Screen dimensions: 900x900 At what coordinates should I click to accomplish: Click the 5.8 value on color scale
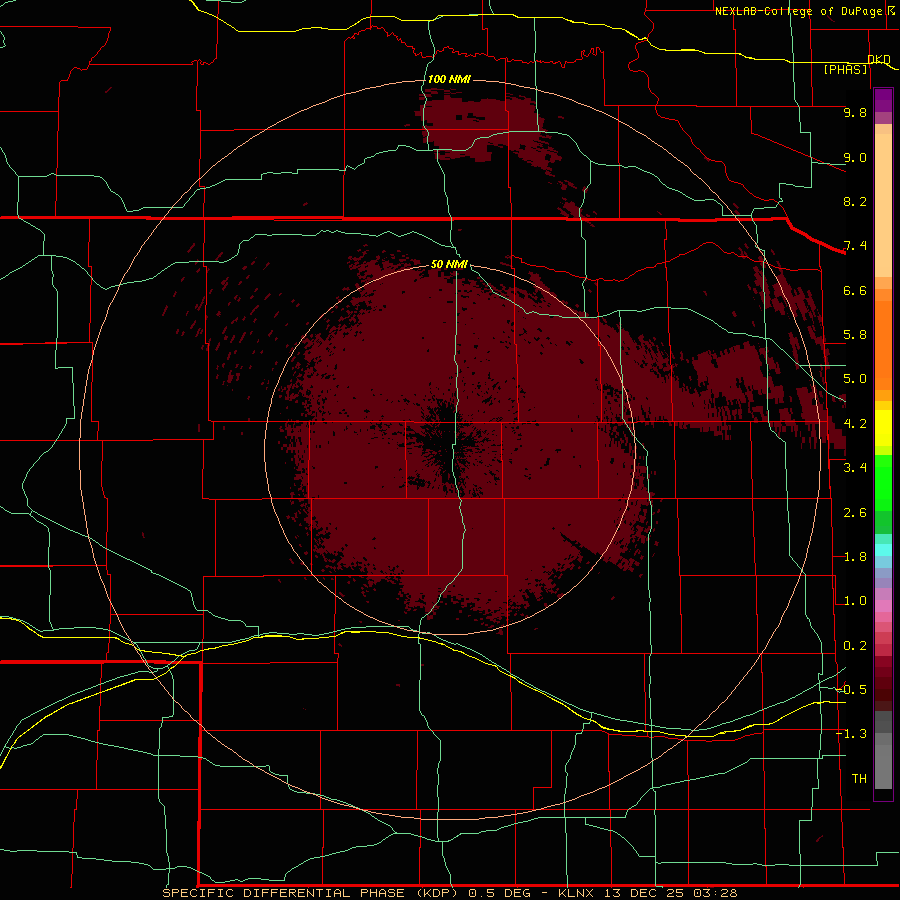click(855, 335)
